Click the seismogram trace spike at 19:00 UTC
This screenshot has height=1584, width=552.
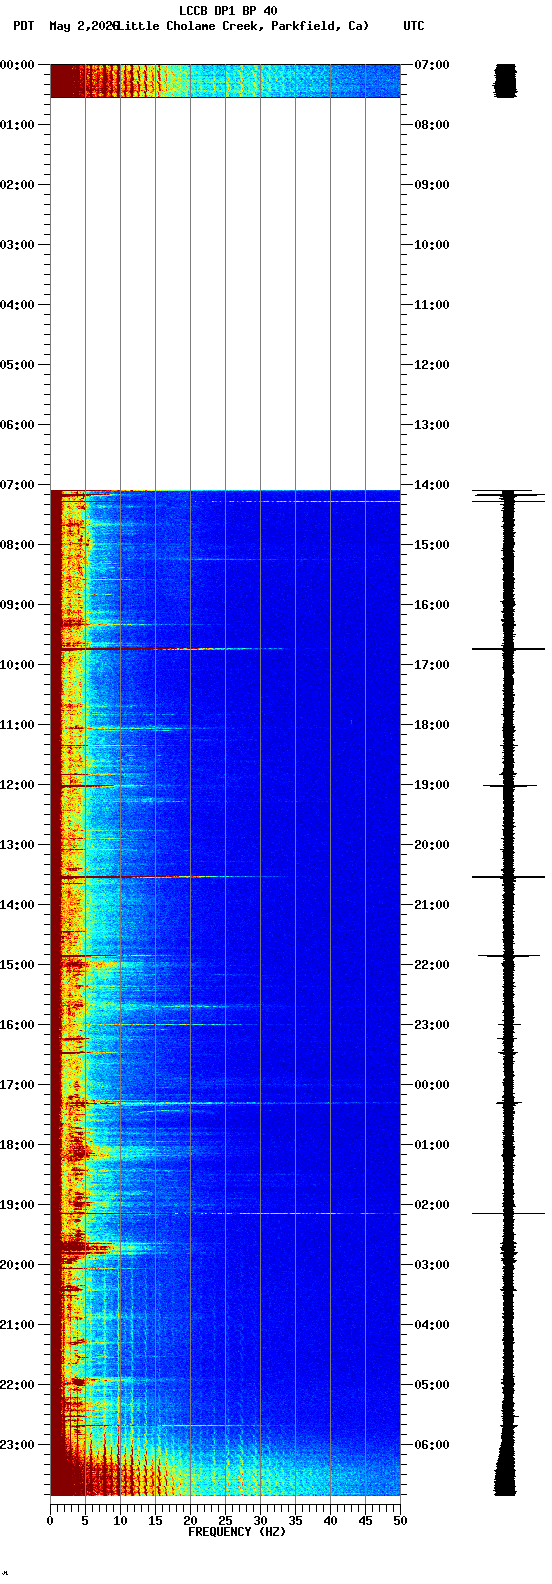click(x=508, y=786)
